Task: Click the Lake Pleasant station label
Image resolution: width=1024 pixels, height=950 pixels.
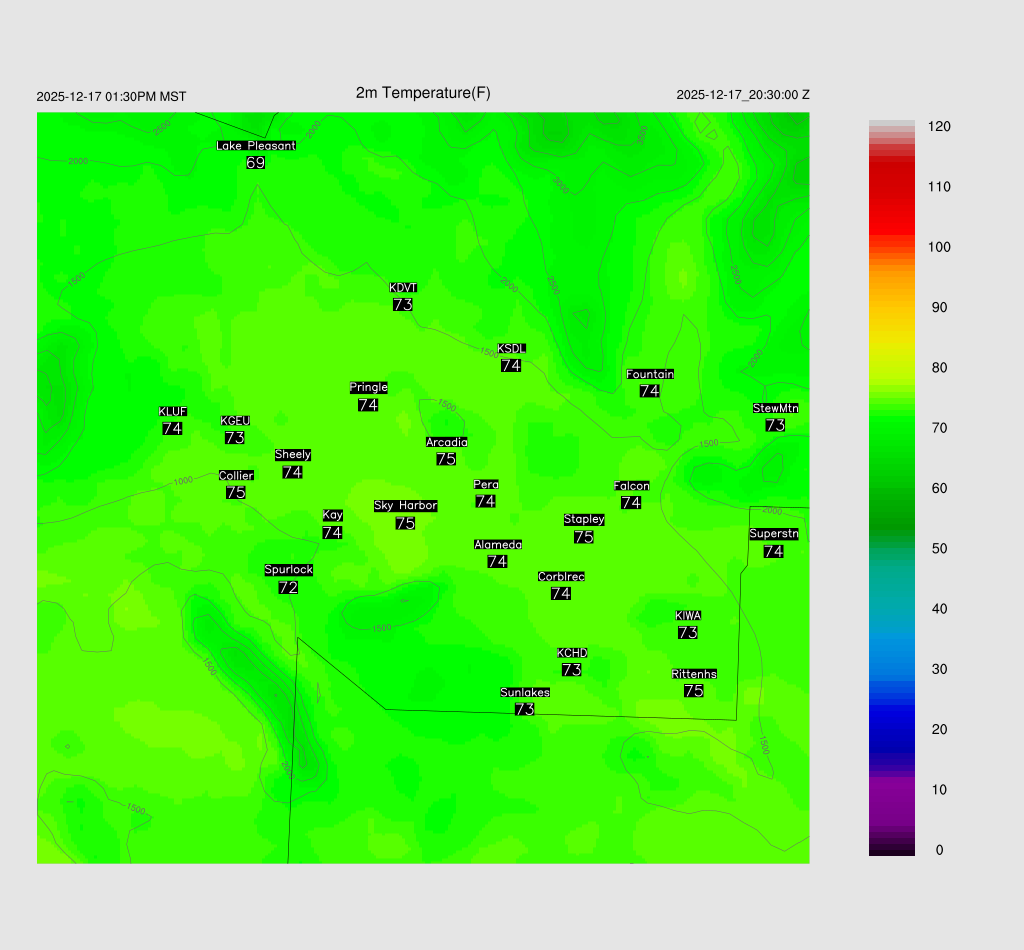Action: 256,146
